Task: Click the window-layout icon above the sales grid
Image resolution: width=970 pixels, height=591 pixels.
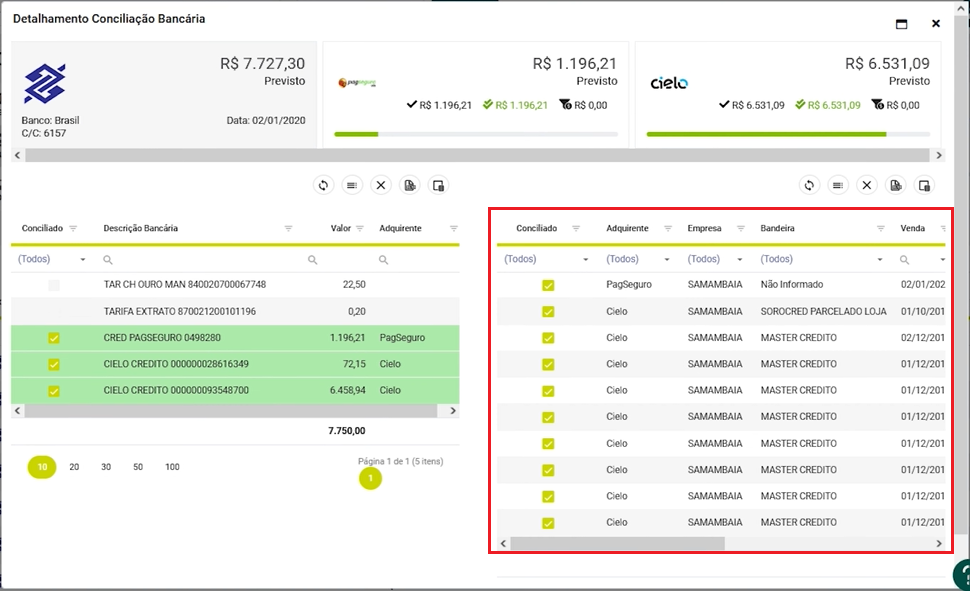Action: 925,185
